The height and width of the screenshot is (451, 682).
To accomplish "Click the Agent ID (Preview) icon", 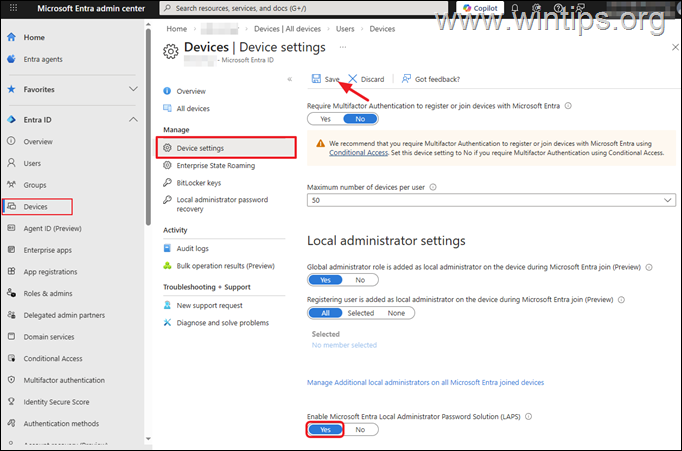I will [12, 228].
